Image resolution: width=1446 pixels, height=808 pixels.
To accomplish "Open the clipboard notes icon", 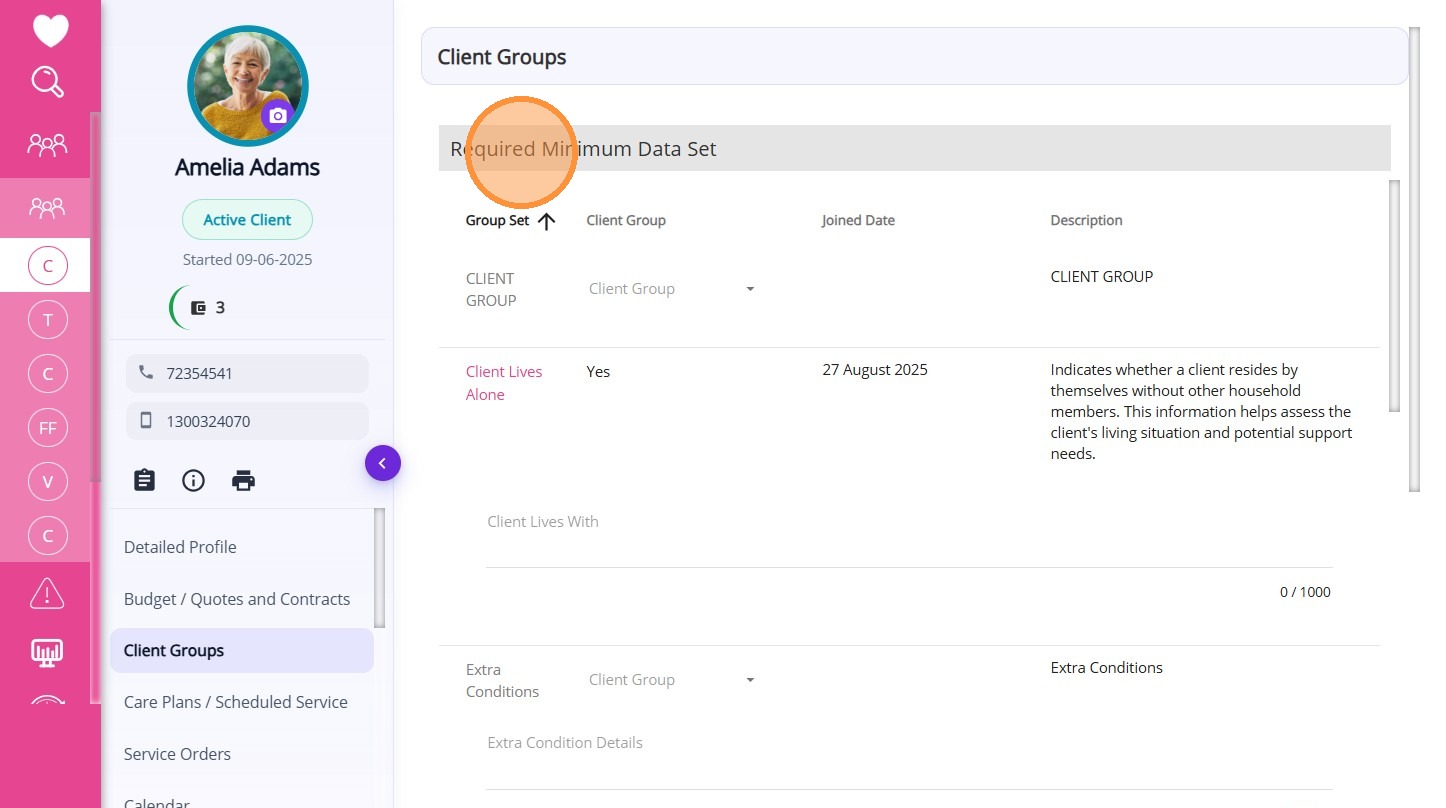I will point(145,480).
